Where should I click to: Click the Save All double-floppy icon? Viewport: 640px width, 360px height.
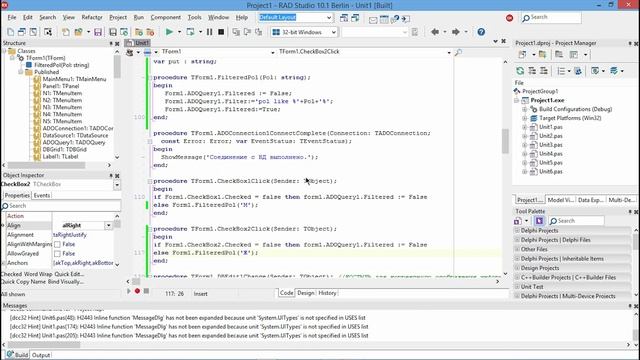113,32
